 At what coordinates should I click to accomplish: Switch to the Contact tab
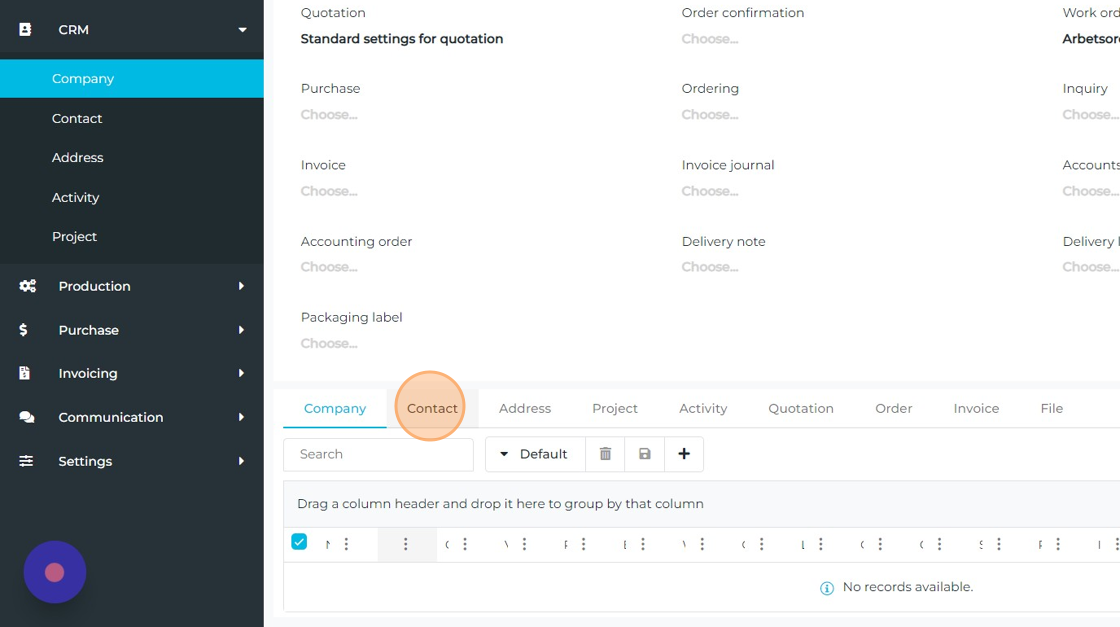click(x=432, y=408)
